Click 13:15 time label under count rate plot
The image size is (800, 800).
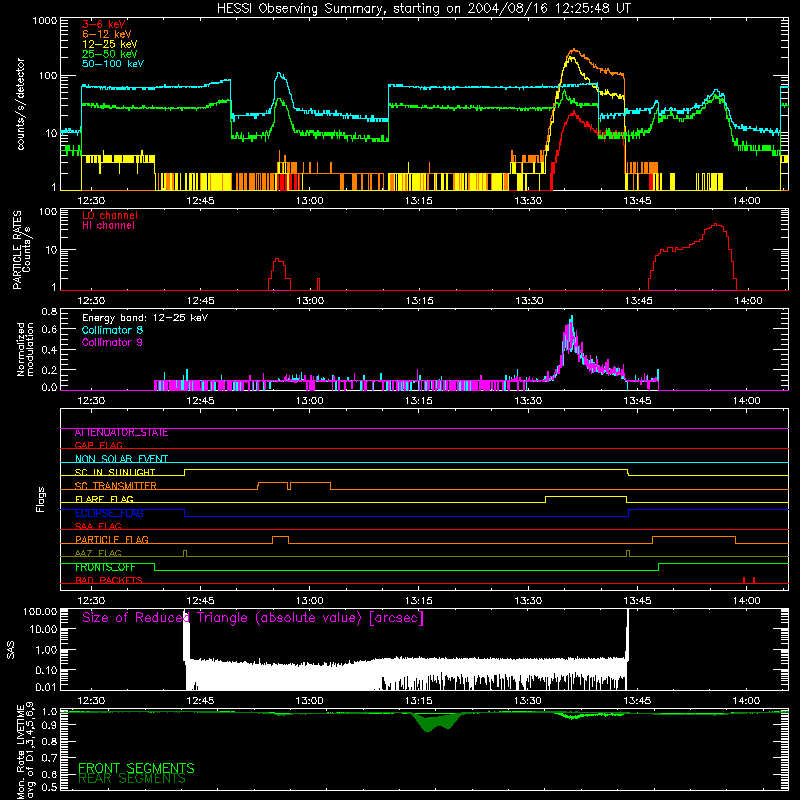point(419,201)
